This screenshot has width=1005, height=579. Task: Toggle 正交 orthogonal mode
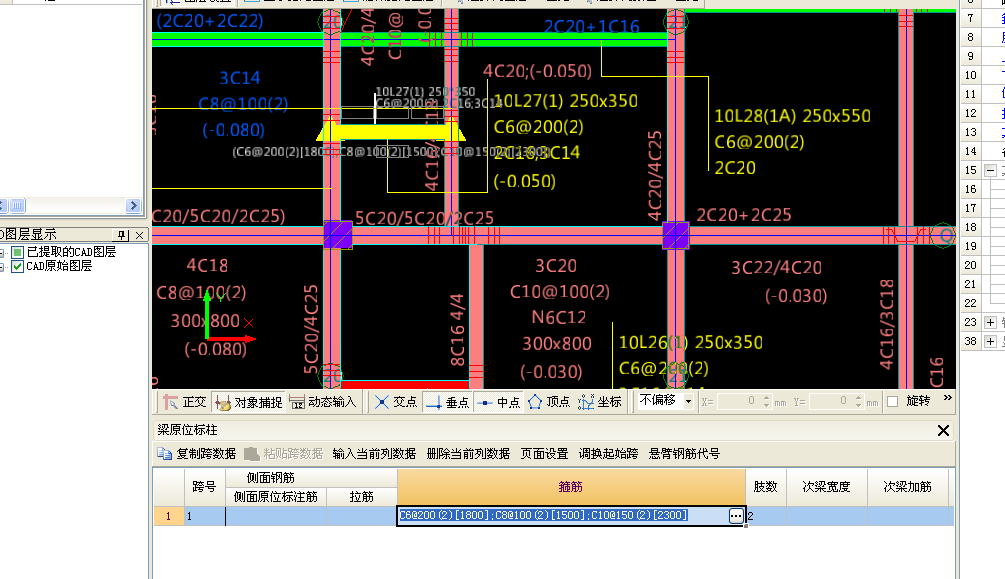185,402
